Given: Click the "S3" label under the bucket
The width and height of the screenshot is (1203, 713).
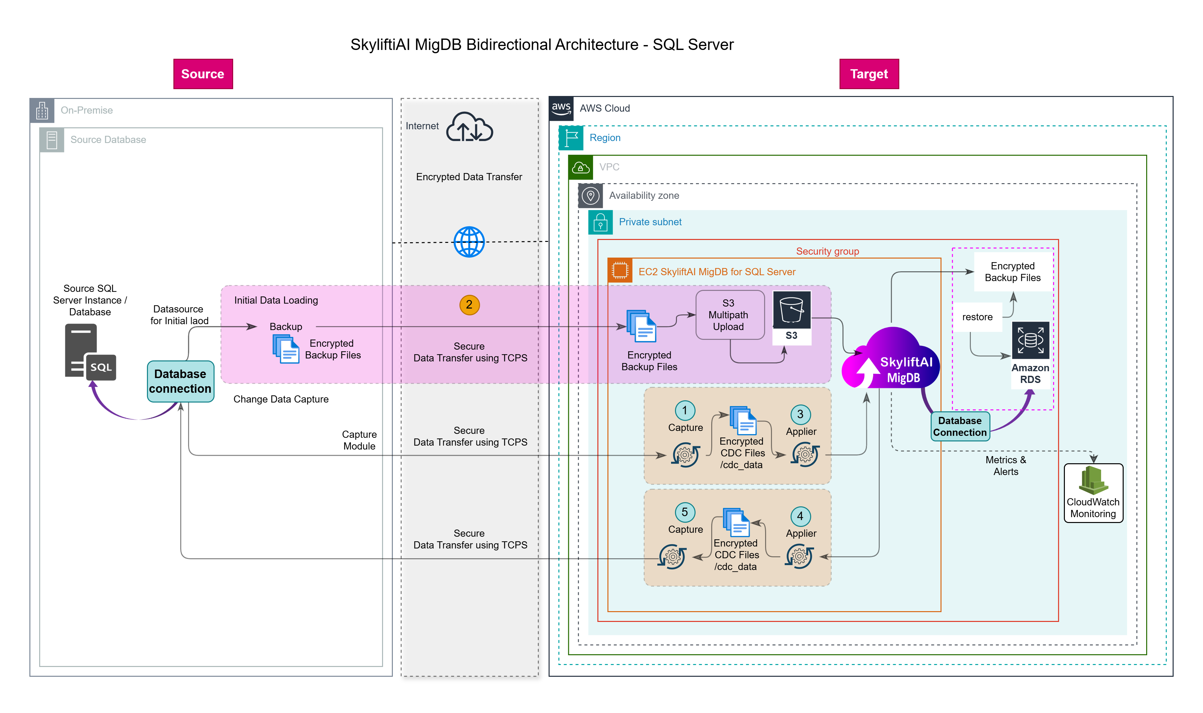Looking at the screenshot, I should click(x=791, y=336).
